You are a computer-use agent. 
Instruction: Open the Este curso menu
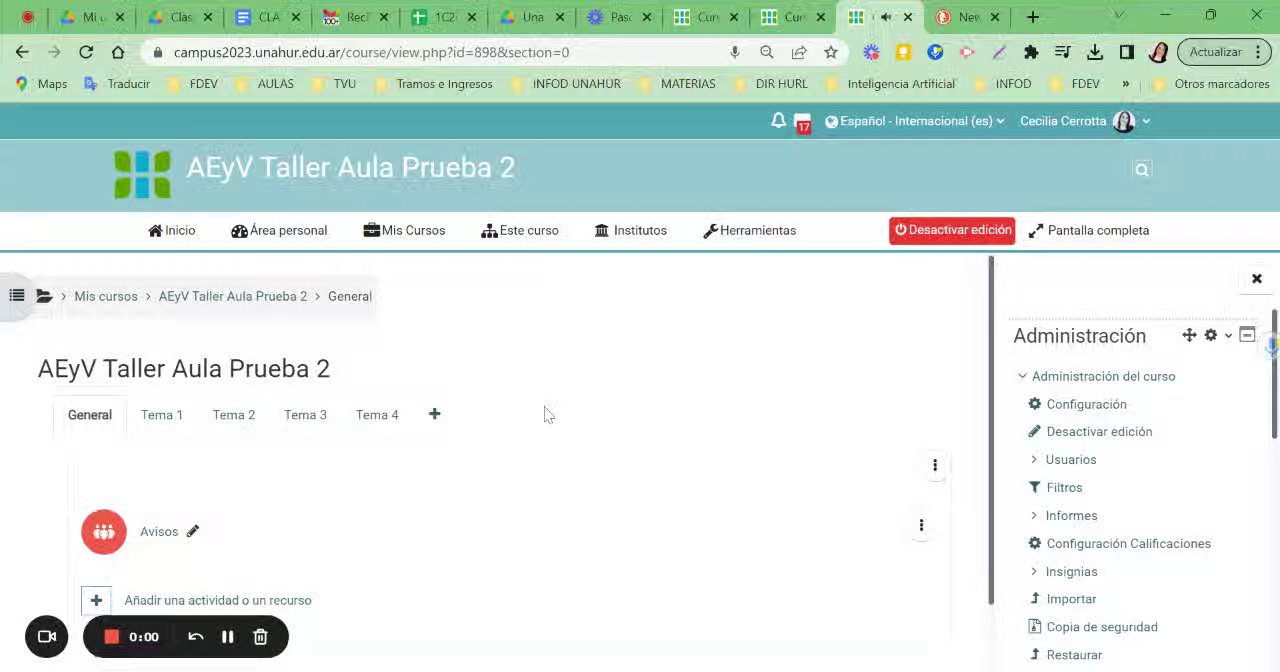pyautogui.click(x=520, y=230)
